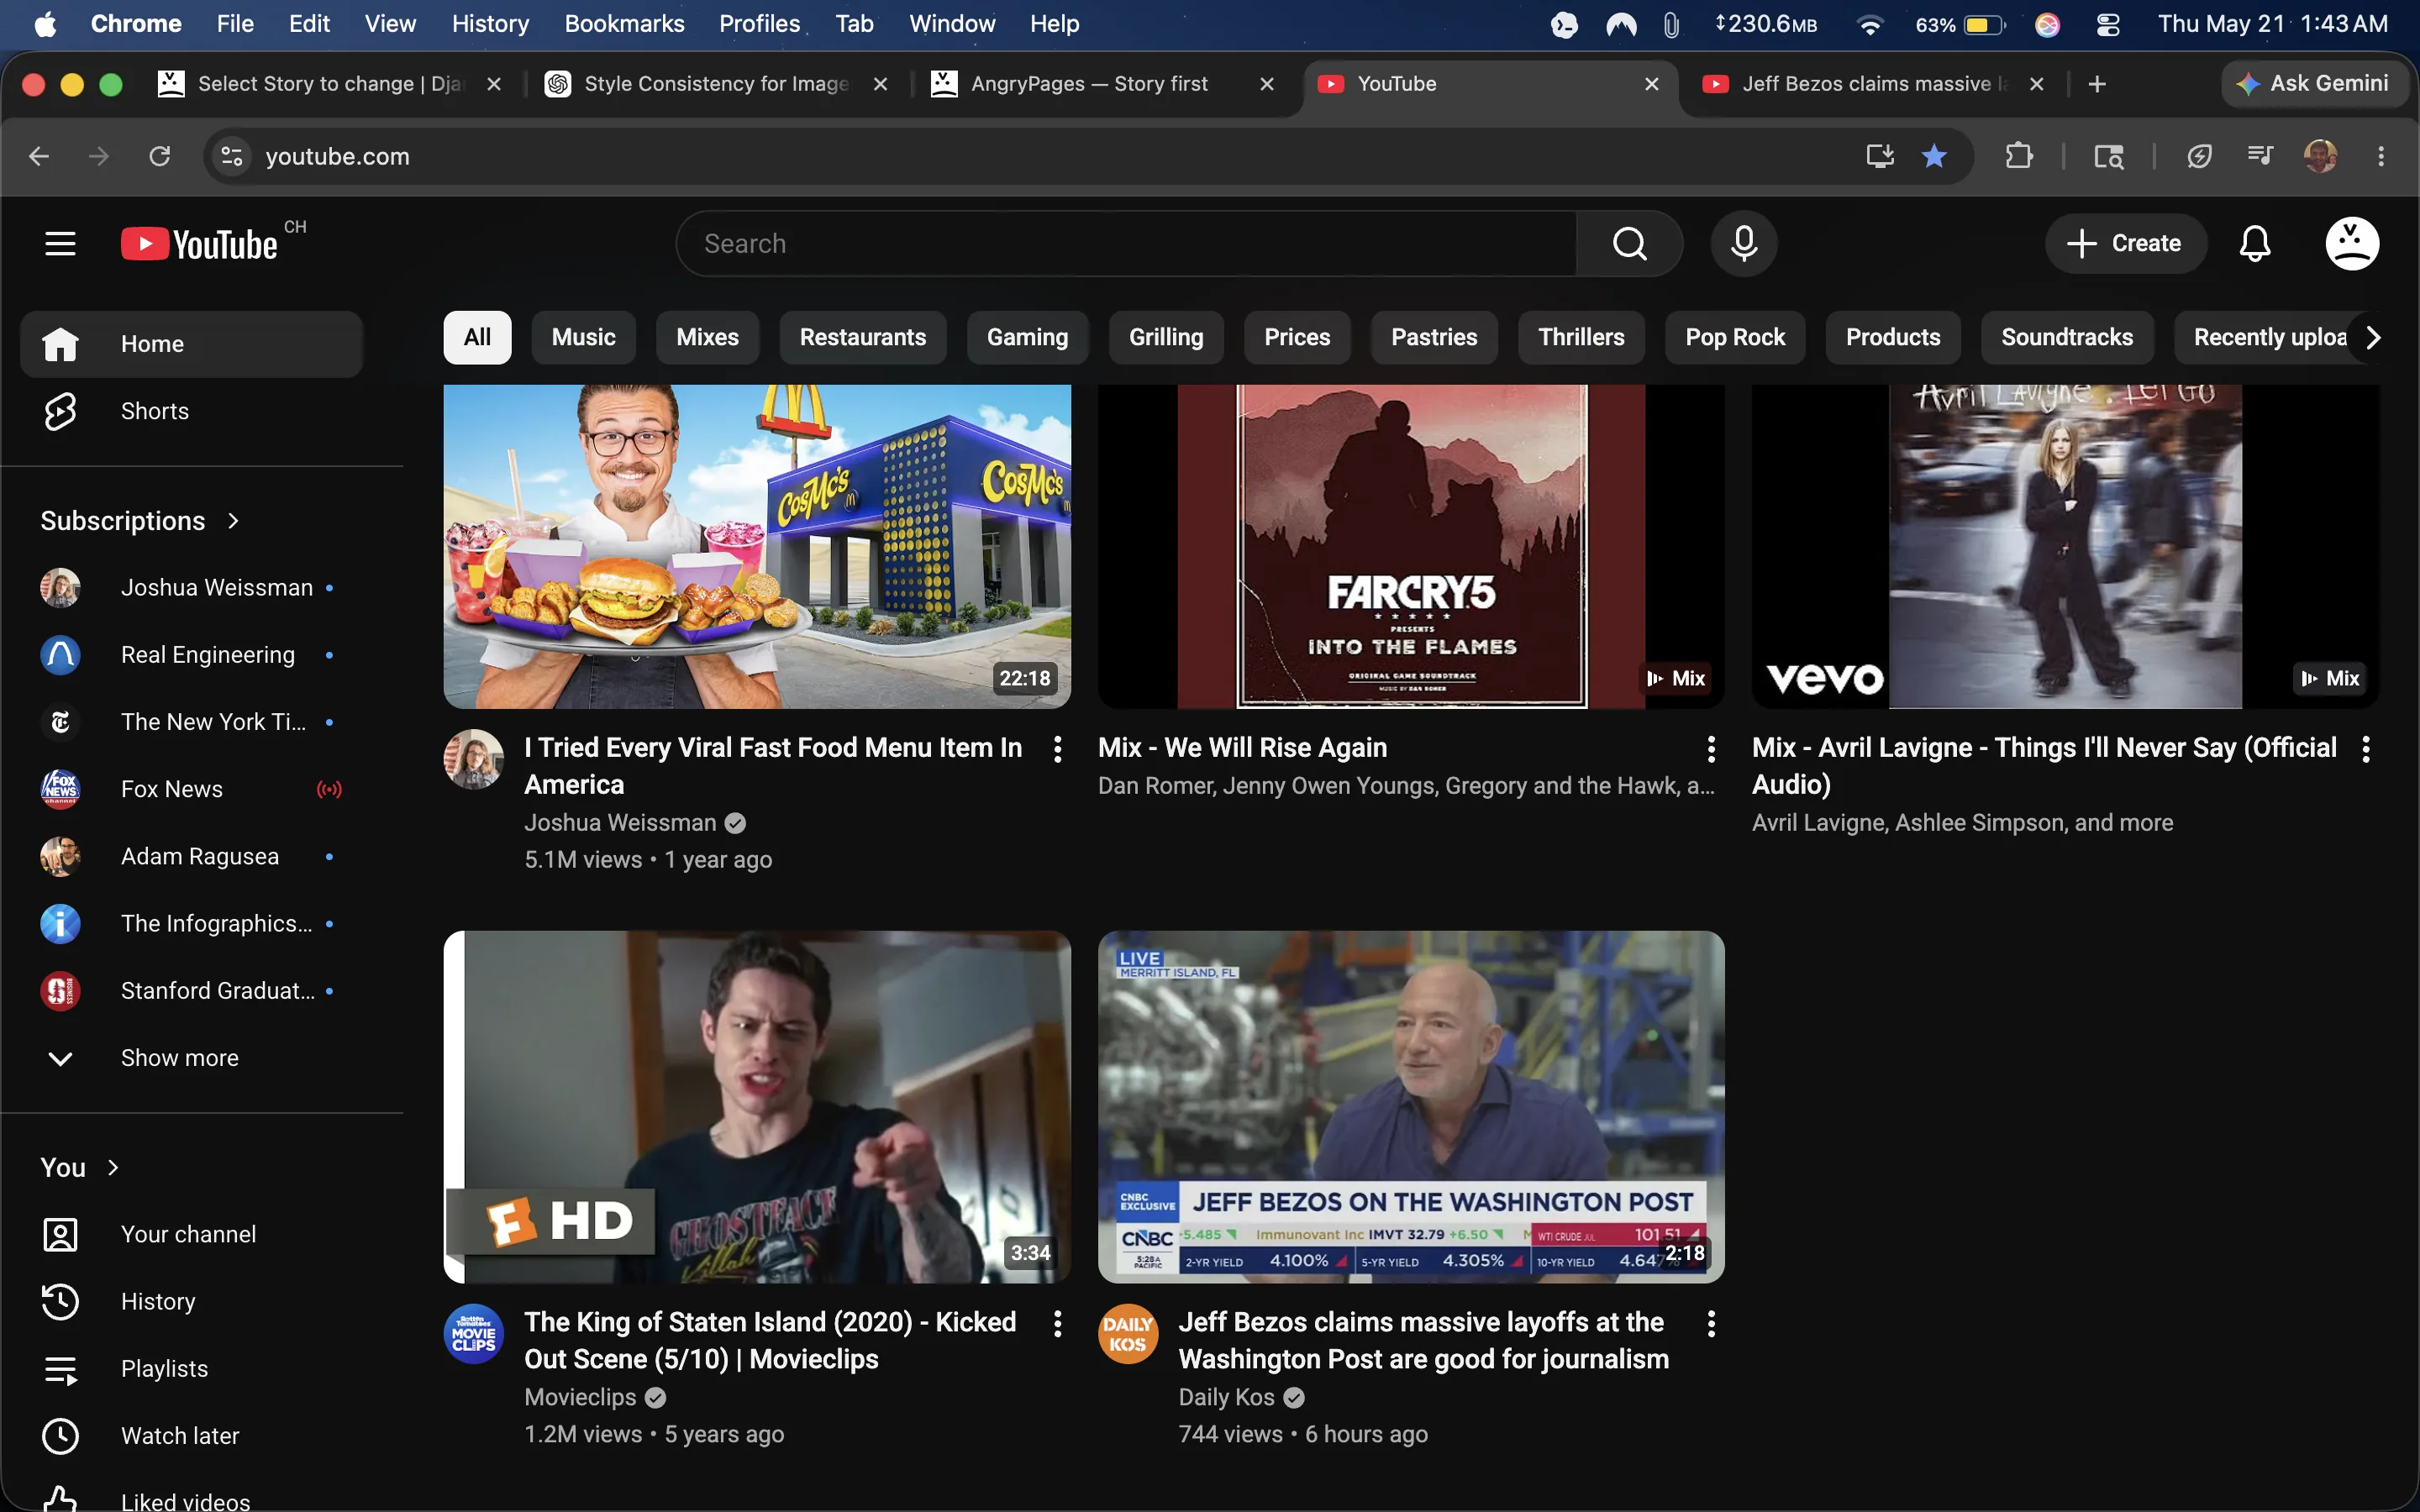The image size is (2420, 1512).
Task: Open the Adam Ragusea subscription
Action: pos(191,856)
